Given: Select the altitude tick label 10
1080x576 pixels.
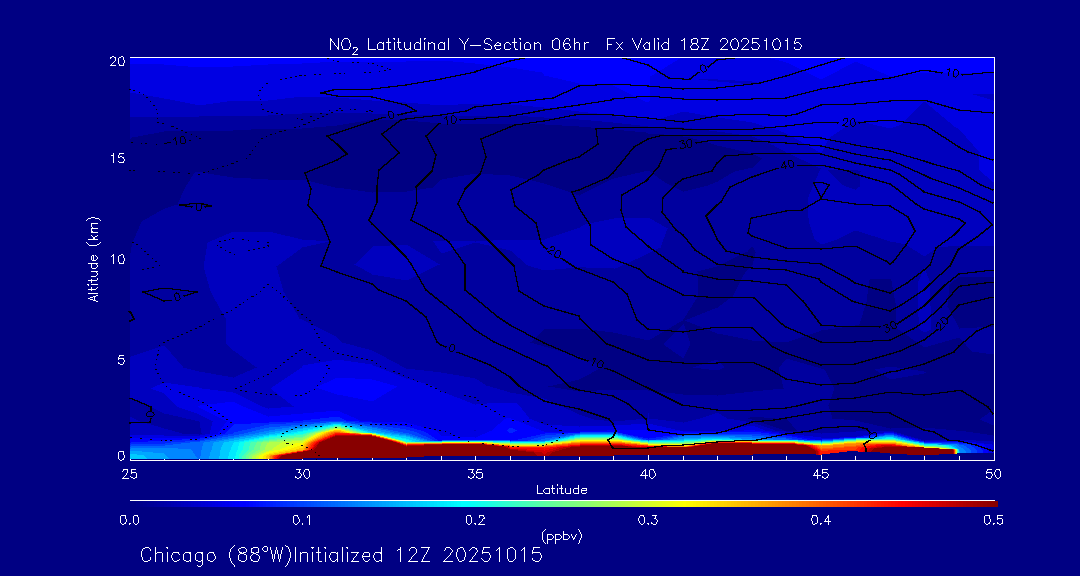Looking at the screenshot, I should tap(117, 259).
